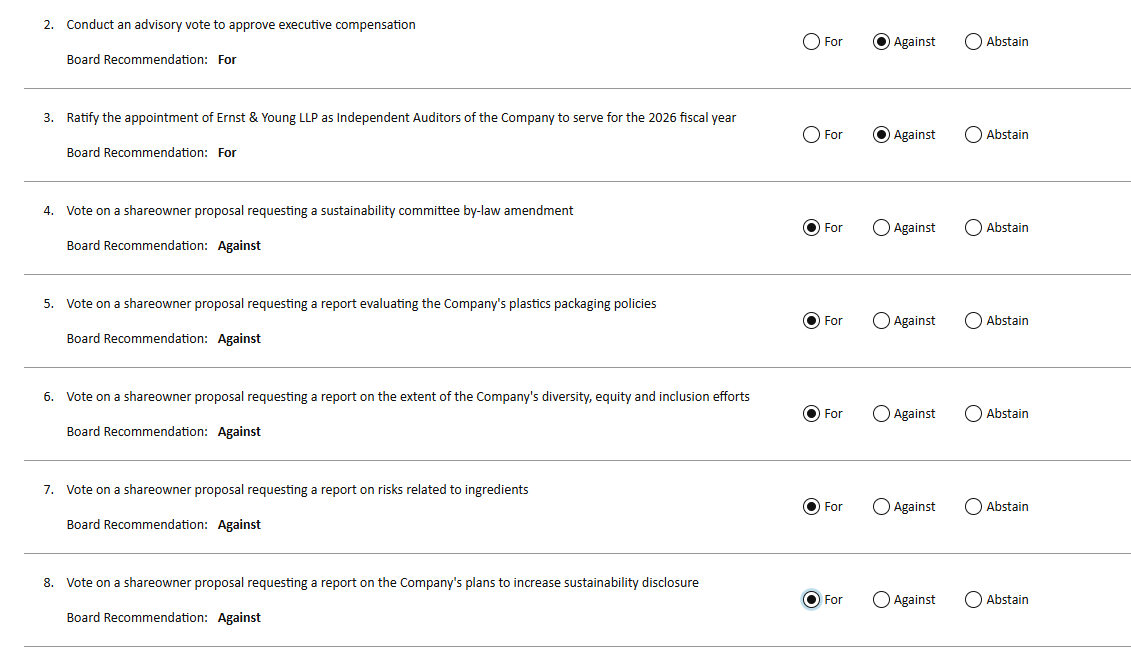
Task: Abstain on sustainability disclosure proposal 8
Action: coord(974,600)
